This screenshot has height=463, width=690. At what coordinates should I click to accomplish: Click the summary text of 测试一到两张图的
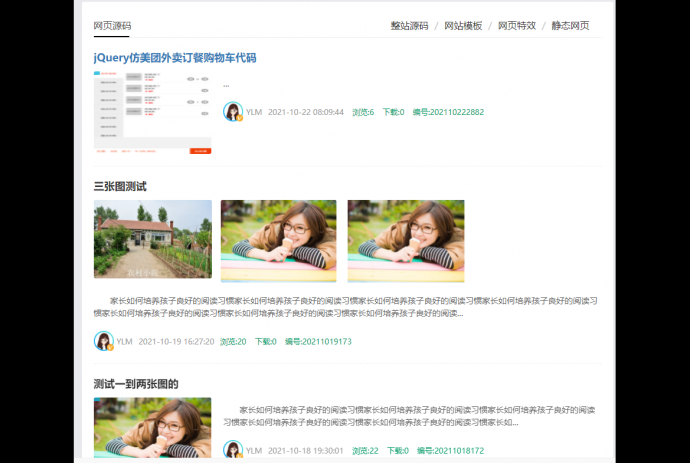click(409, 416)
